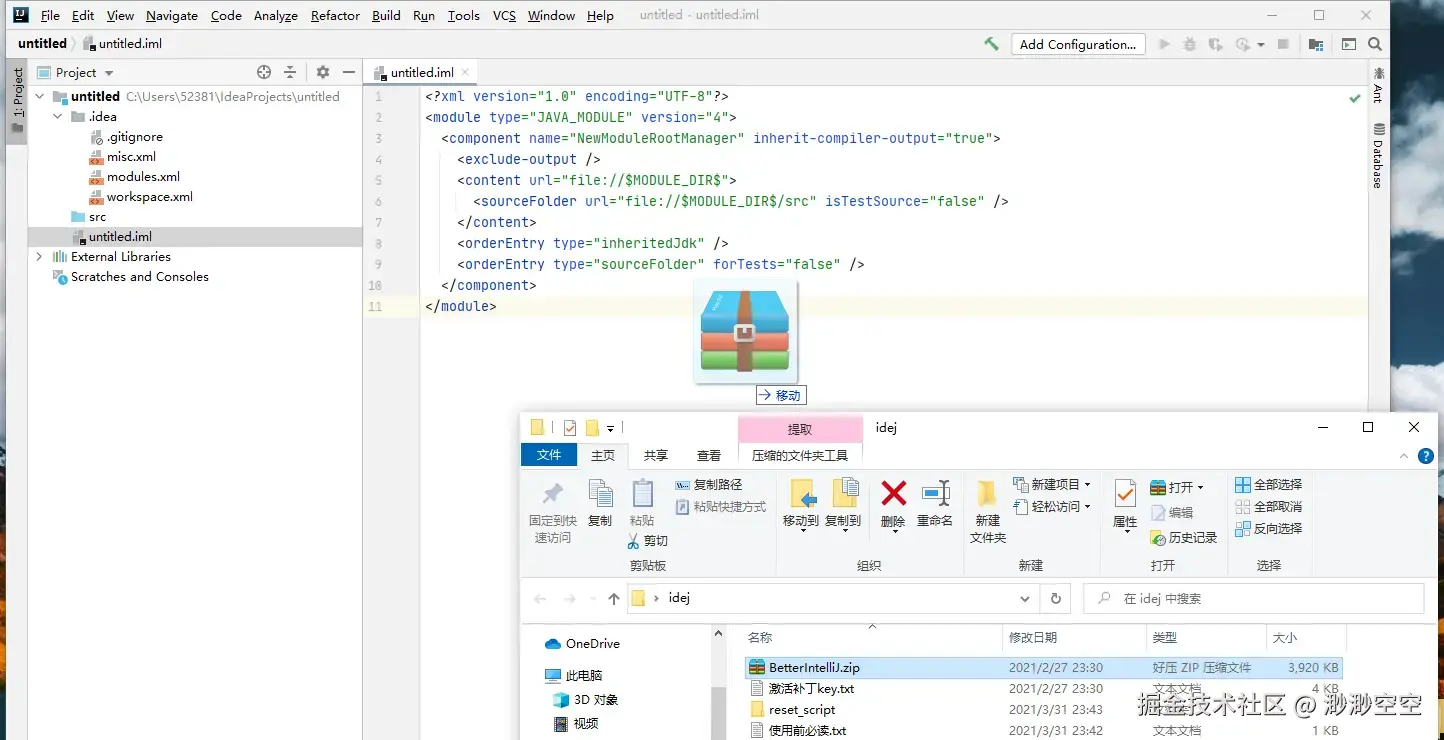Click Explorer 删除 red X icon
This screenshot has height=740, width=1444.
coord(893,503)
